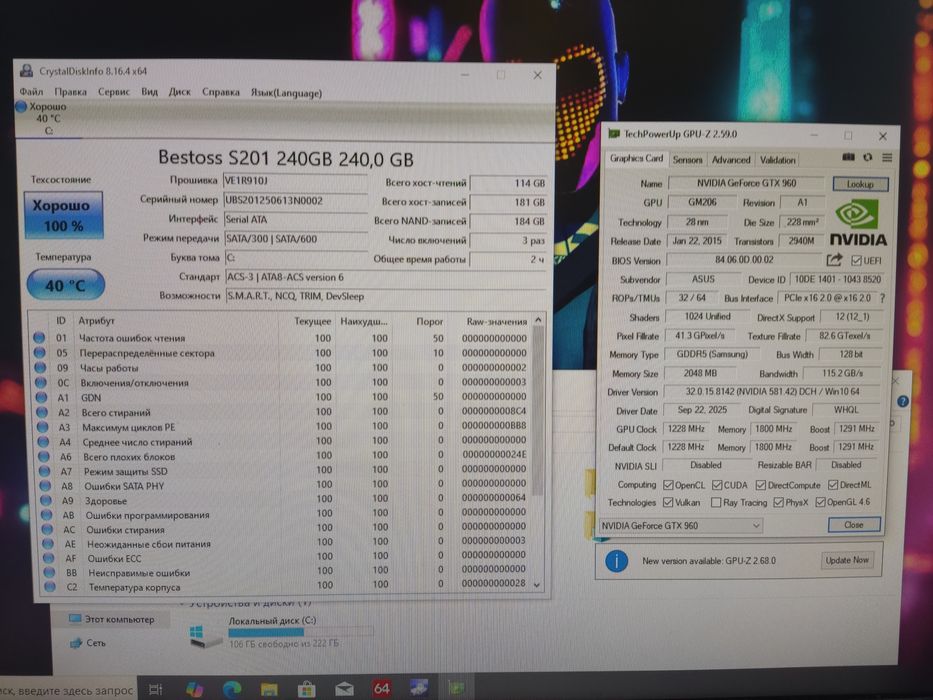This screenshot has height=700, width=933.
Task: Select the Здоровье attribute row
Action: click(284, 500)
